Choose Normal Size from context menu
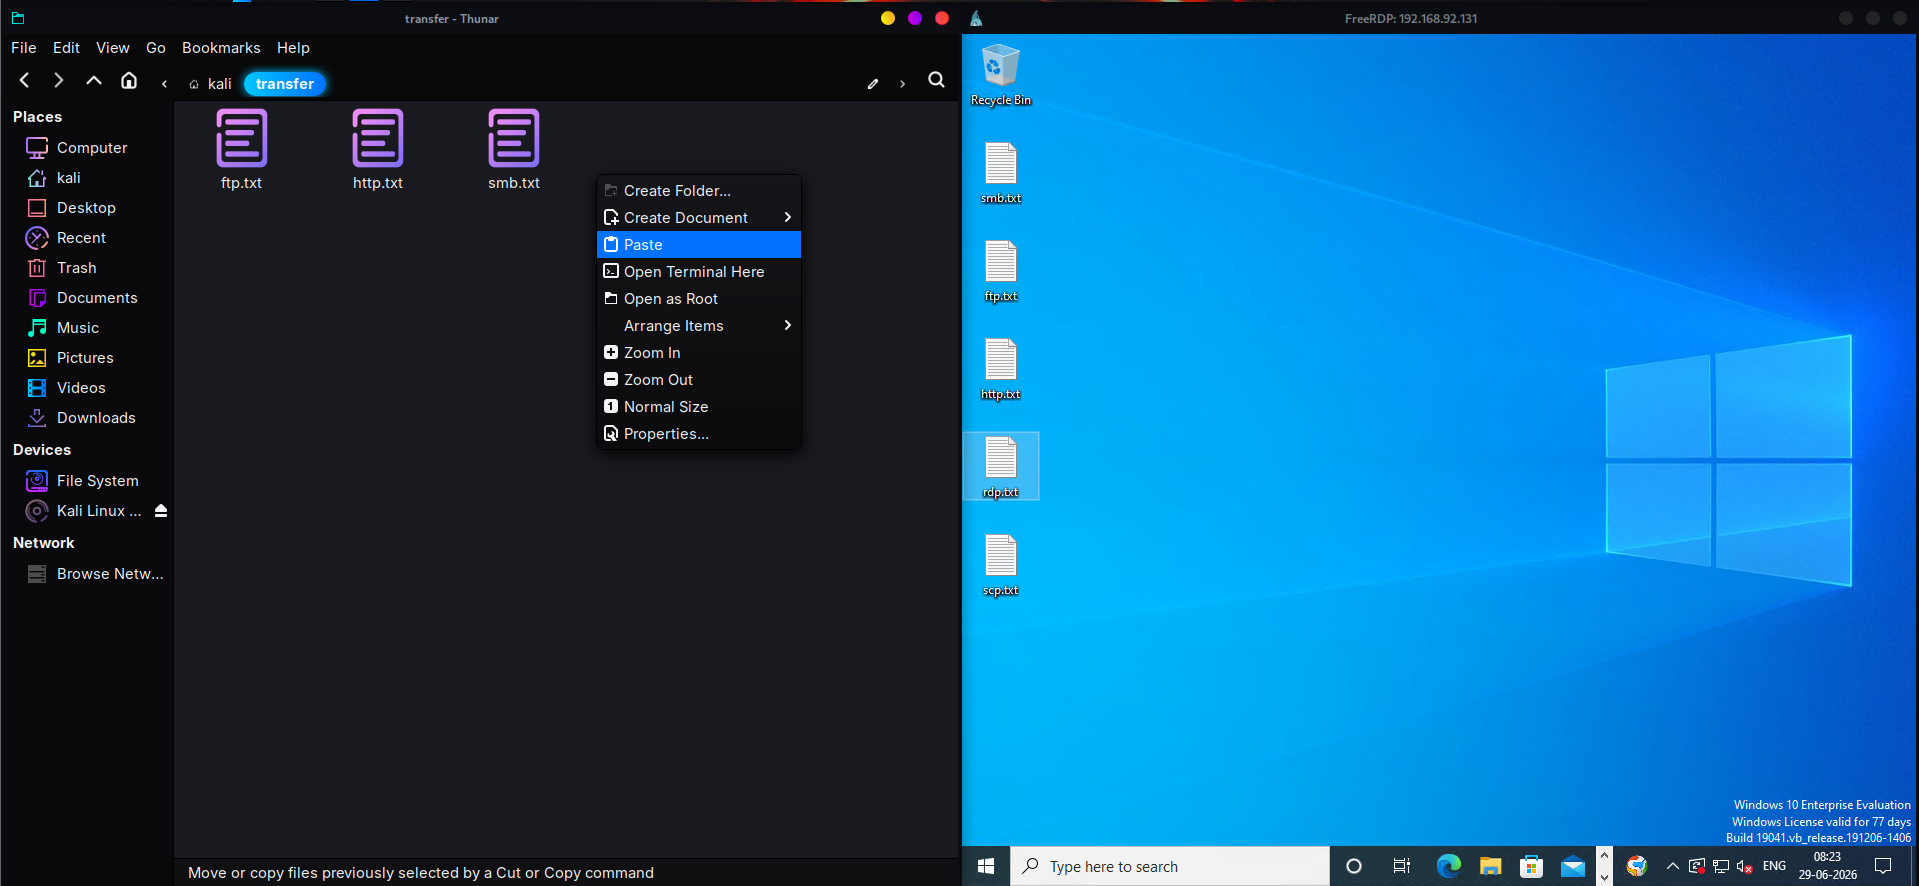This screenshot has width=1919, height=886. tap(699, 406)
